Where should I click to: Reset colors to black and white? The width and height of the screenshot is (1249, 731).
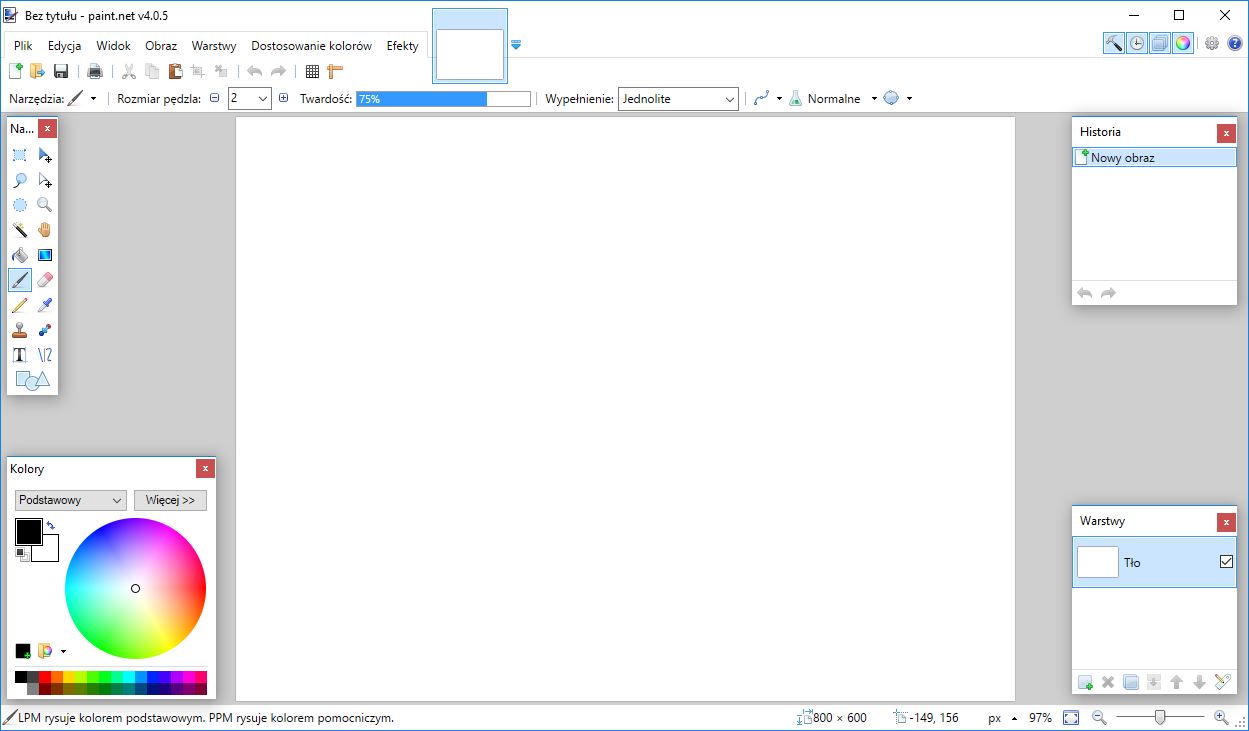point(21,554)
